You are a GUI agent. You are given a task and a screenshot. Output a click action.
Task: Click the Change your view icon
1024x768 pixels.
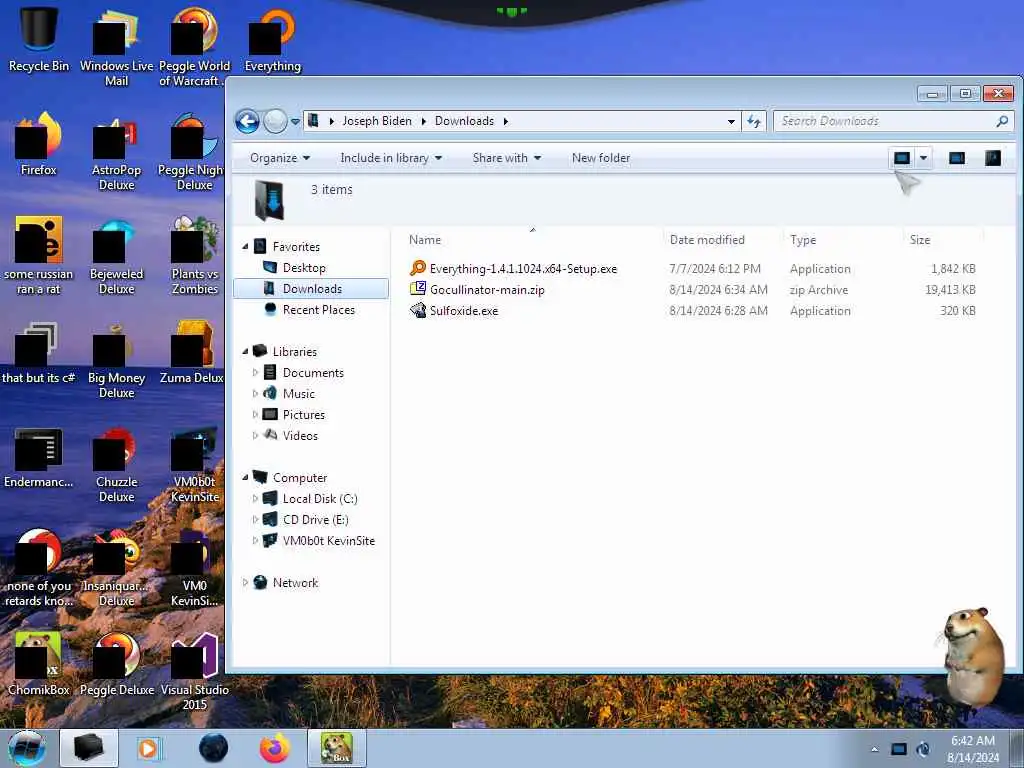click(x=902, y=158)
